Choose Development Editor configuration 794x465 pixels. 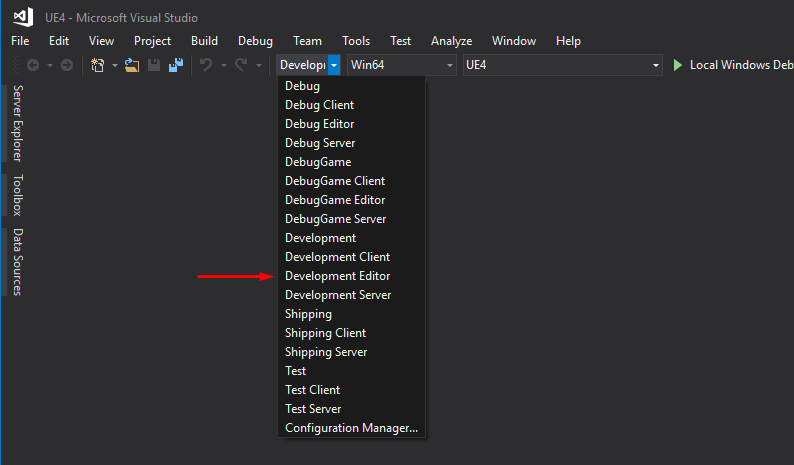pyautogui.click(x=351, y=276)
